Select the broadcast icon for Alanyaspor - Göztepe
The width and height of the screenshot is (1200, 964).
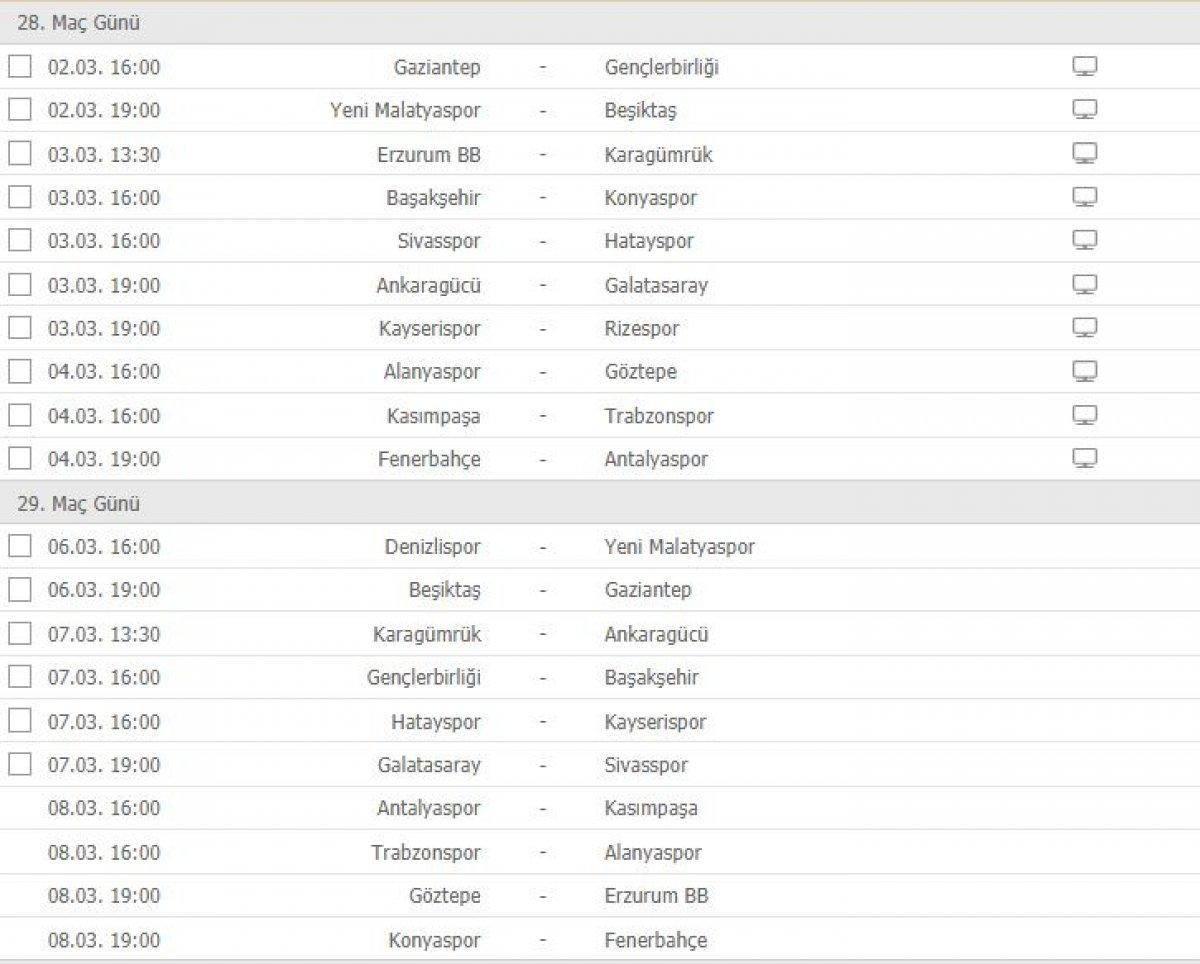pyautogui.click(x=1085, y=372)
